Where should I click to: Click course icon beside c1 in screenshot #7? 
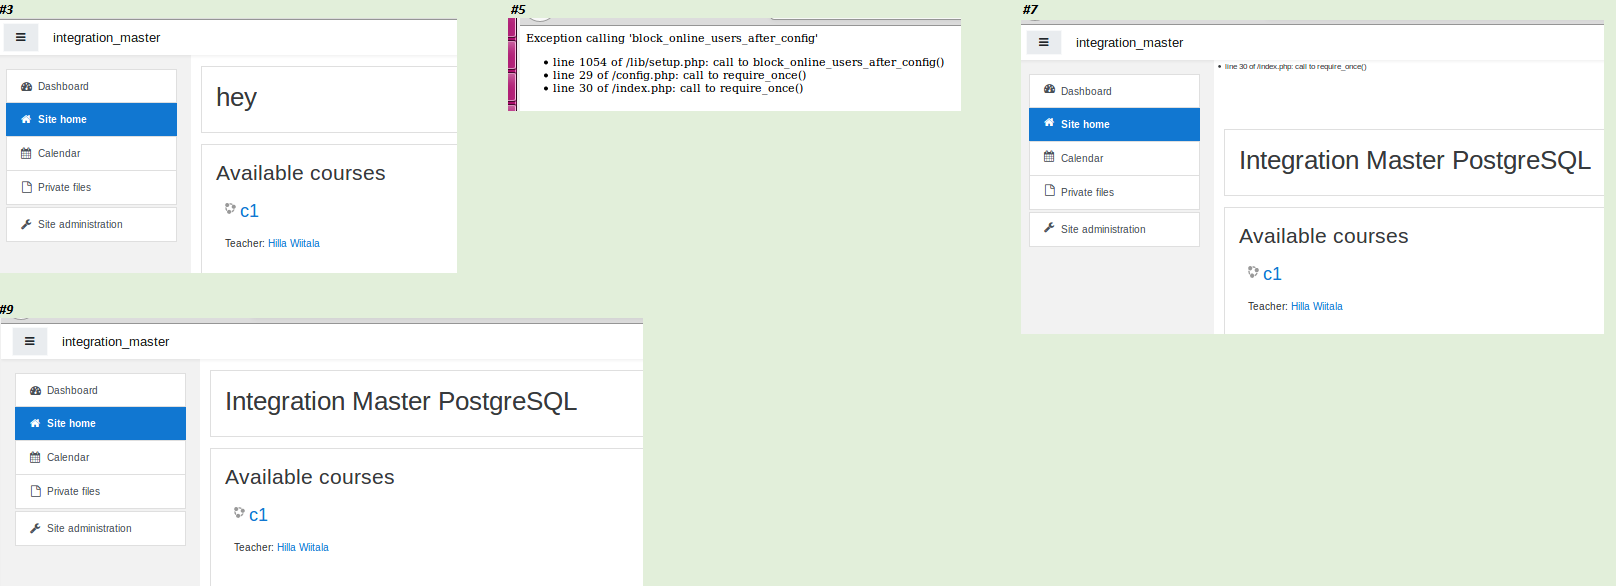pyautogui.click(x=1253, y=271)
